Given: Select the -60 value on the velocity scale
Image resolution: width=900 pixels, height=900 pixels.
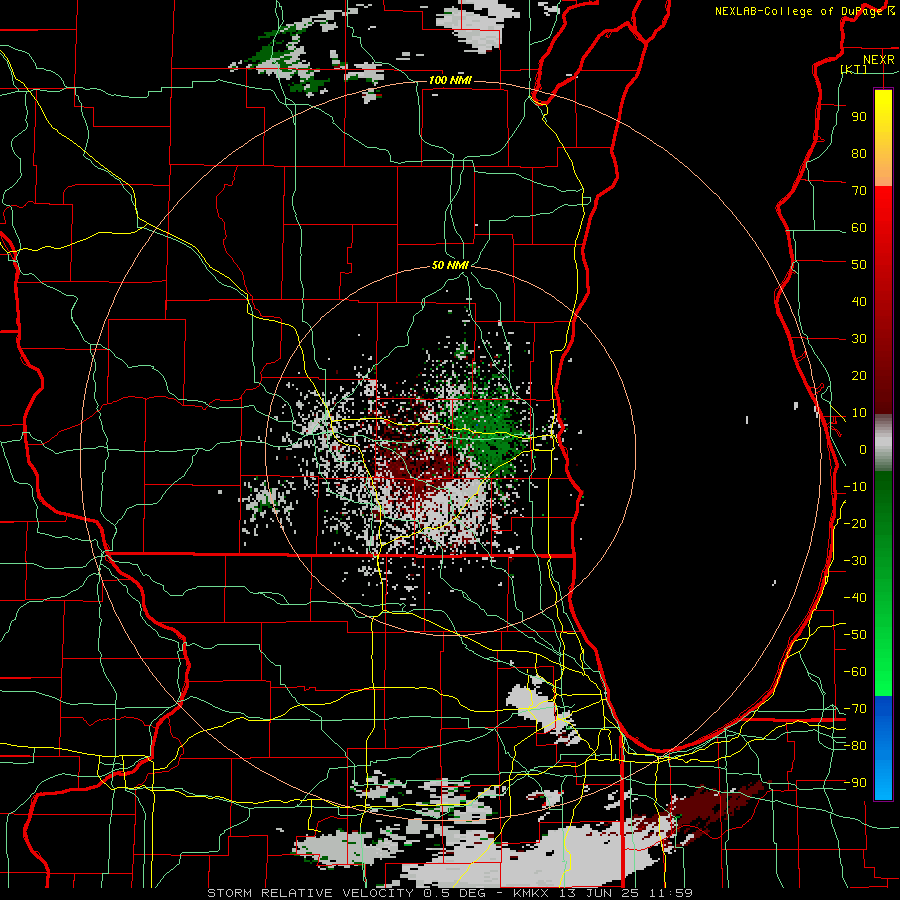Looking at the screenshot, I should [855, 672].
